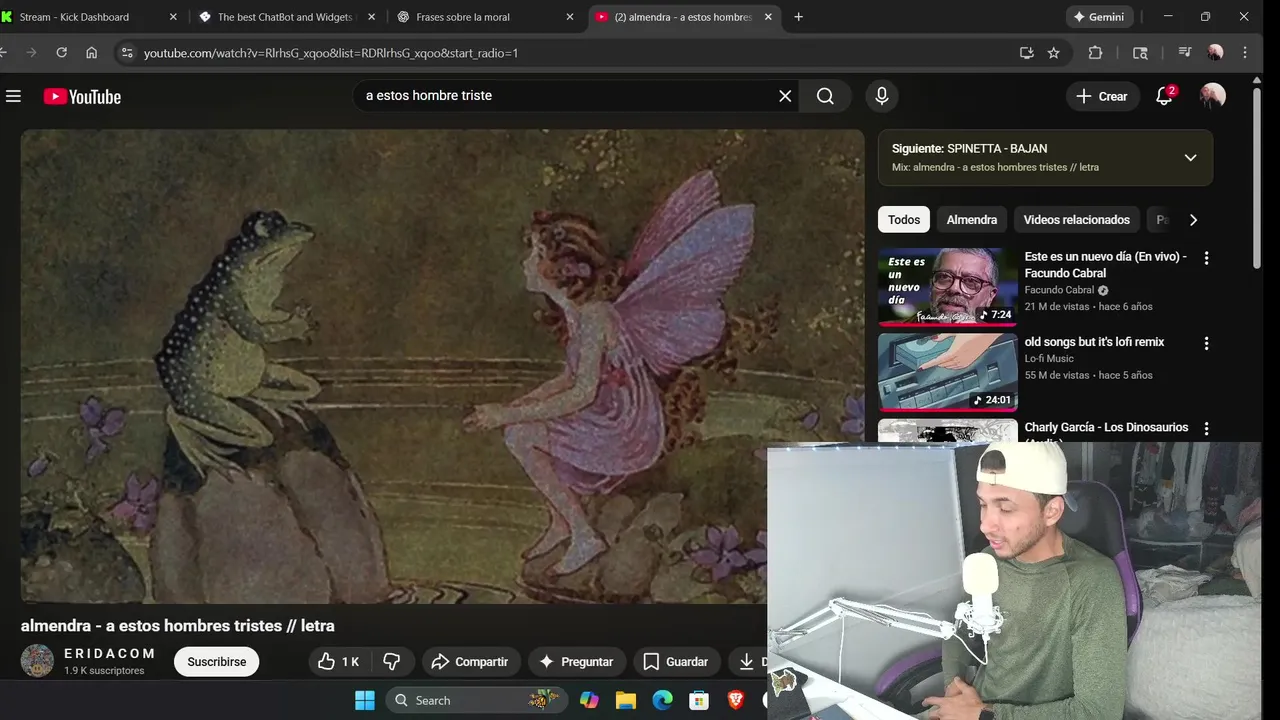
Task: Show more filter chips with arrow
Action: point(1193,220)
